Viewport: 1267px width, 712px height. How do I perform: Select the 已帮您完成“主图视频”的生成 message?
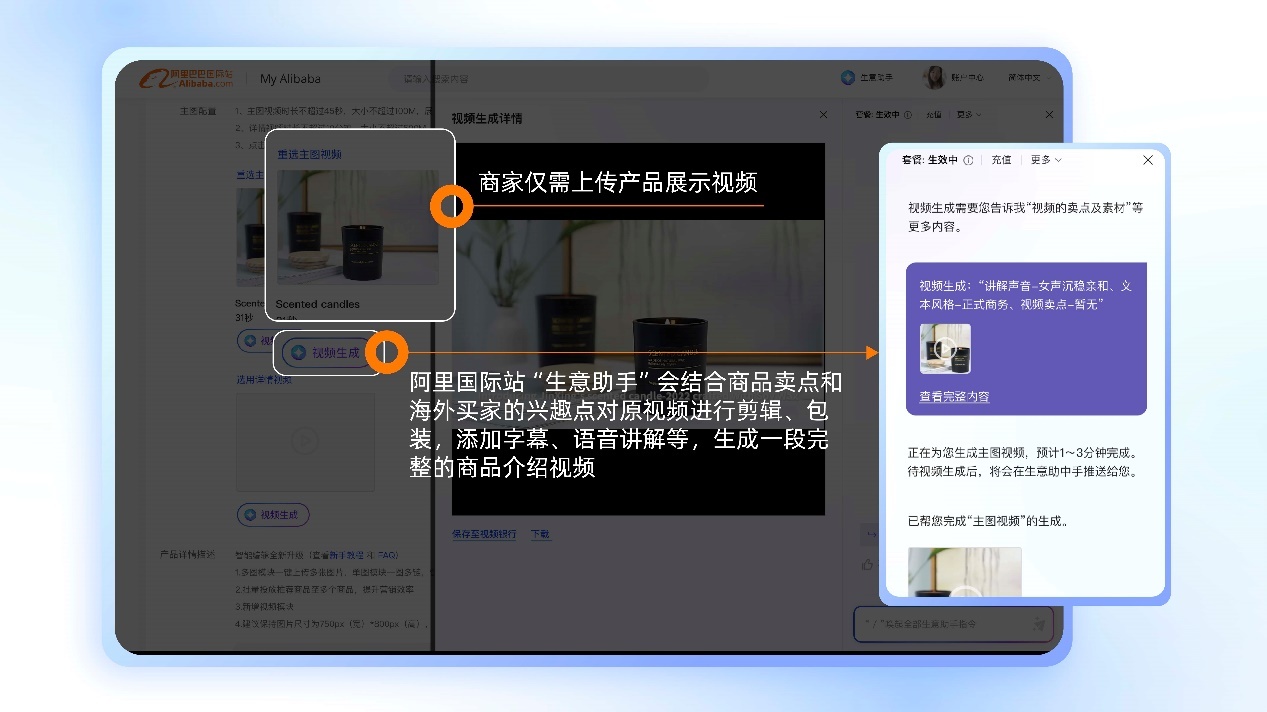(987, 521)
